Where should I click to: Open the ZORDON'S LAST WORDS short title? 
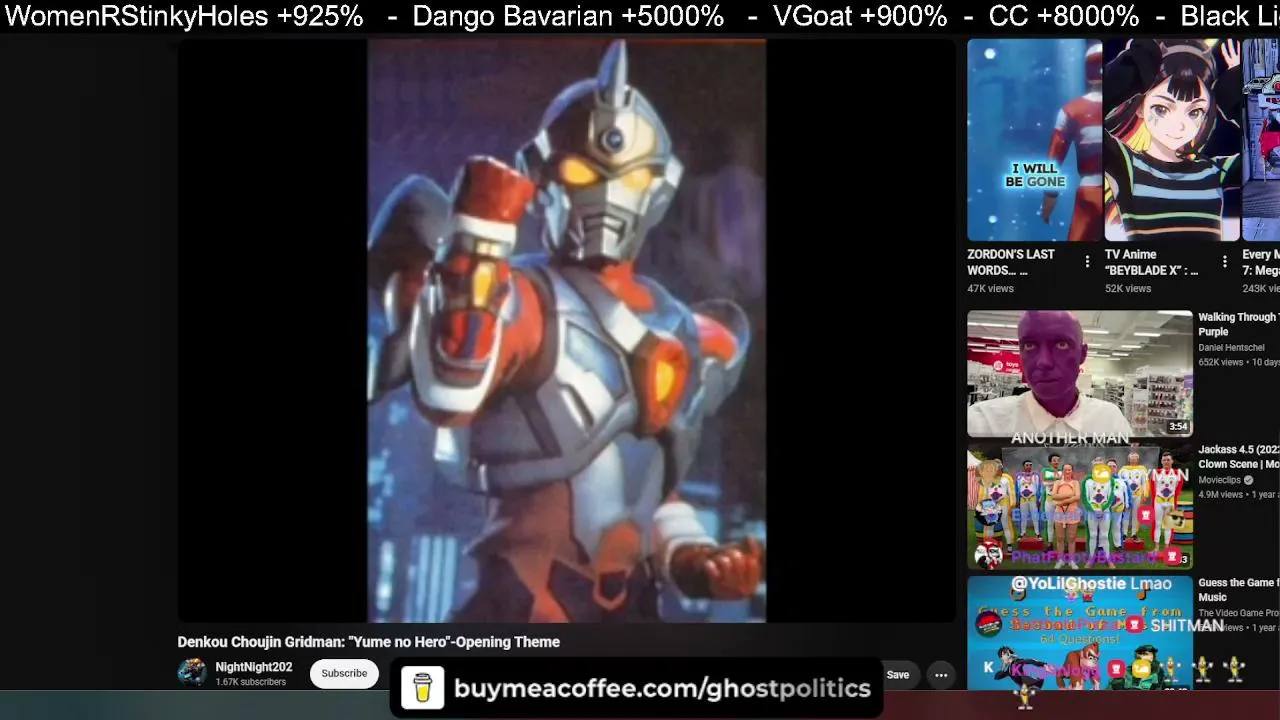[1011, 262]
